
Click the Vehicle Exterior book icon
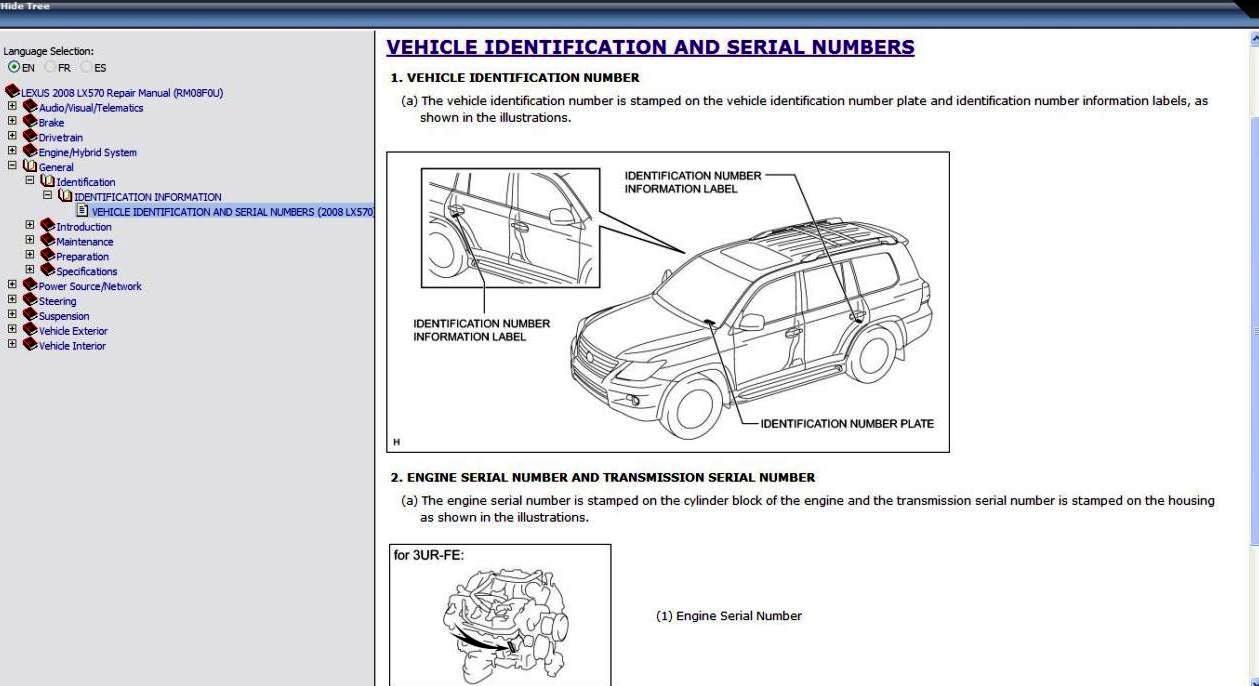(x=30, y=330)
